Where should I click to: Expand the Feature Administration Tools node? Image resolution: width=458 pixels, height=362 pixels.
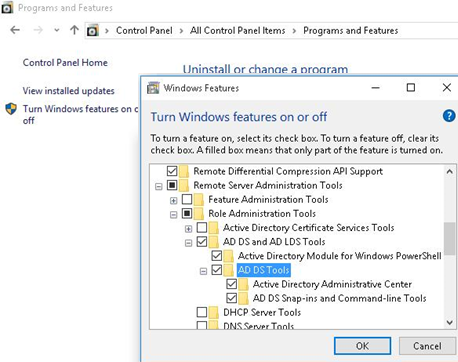(173, 201)
